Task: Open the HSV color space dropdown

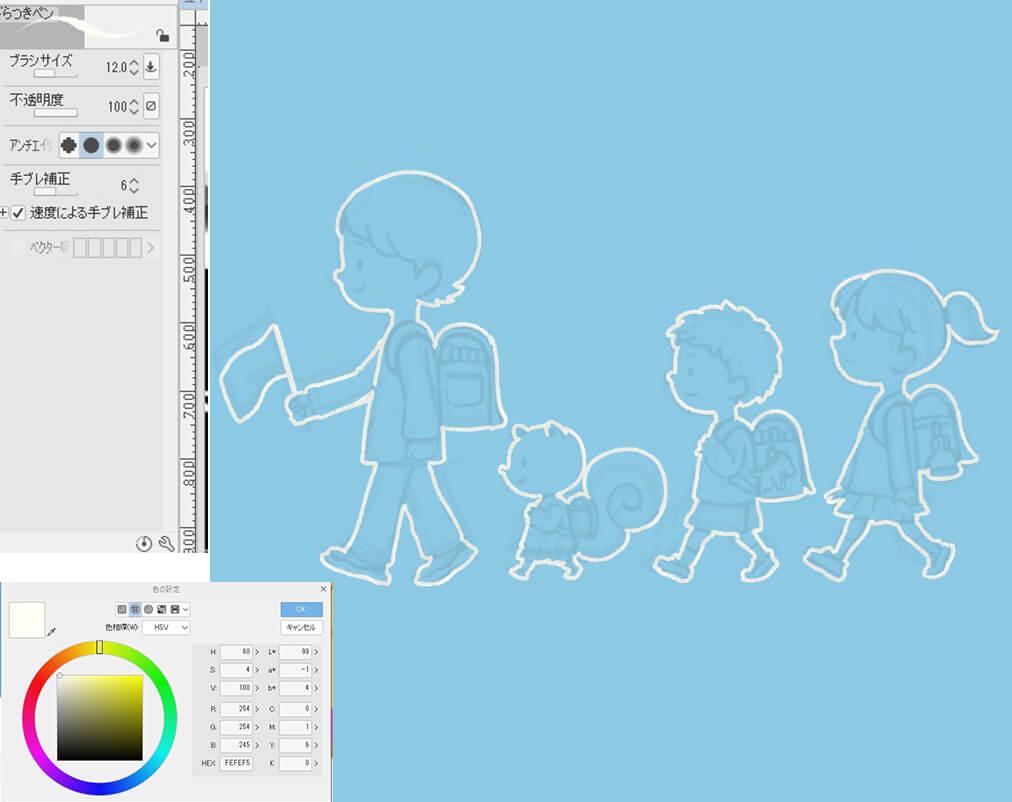Action: [x=165, y=627]
